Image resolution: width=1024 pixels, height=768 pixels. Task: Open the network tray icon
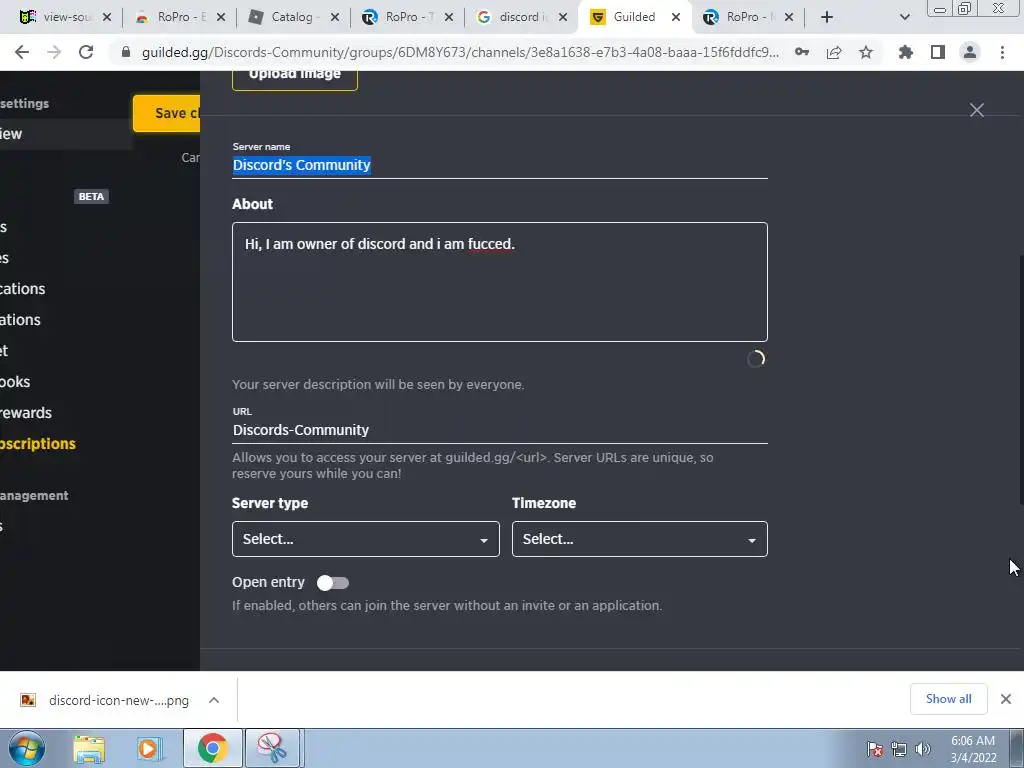[x=899, y=749]
